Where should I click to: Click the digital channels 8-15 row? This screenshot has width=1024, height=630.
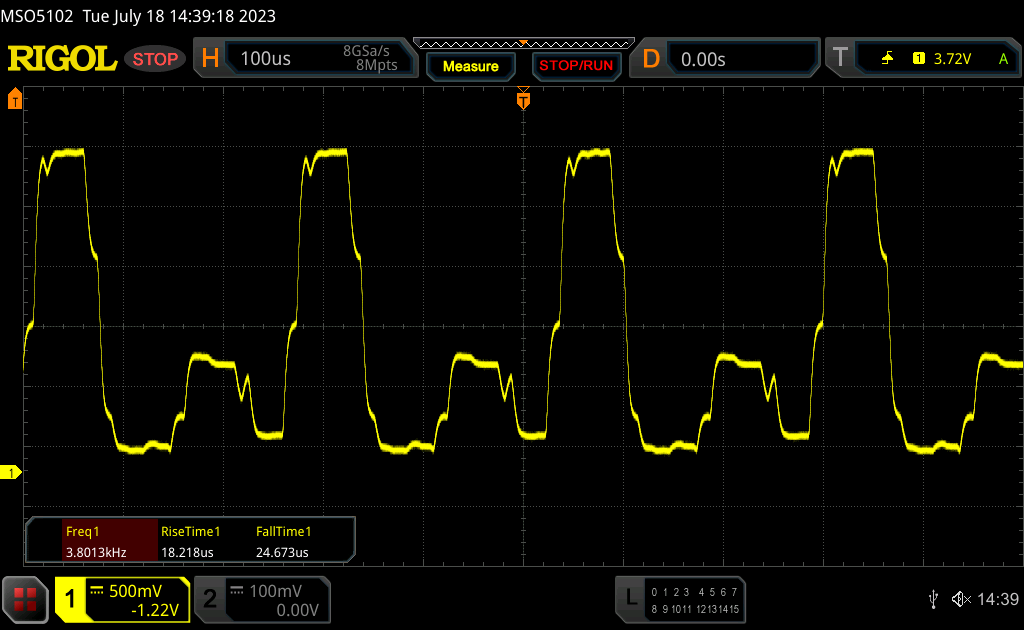pos(694,609)
